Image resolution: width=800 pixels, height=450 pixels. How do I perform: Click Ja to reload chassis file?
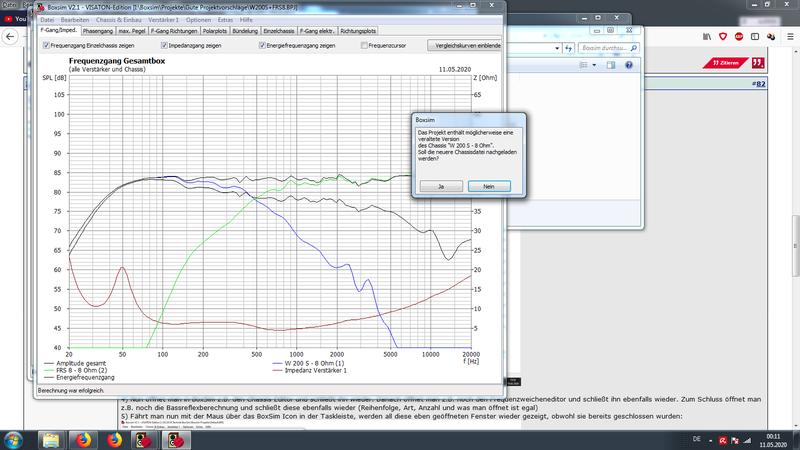441,185
